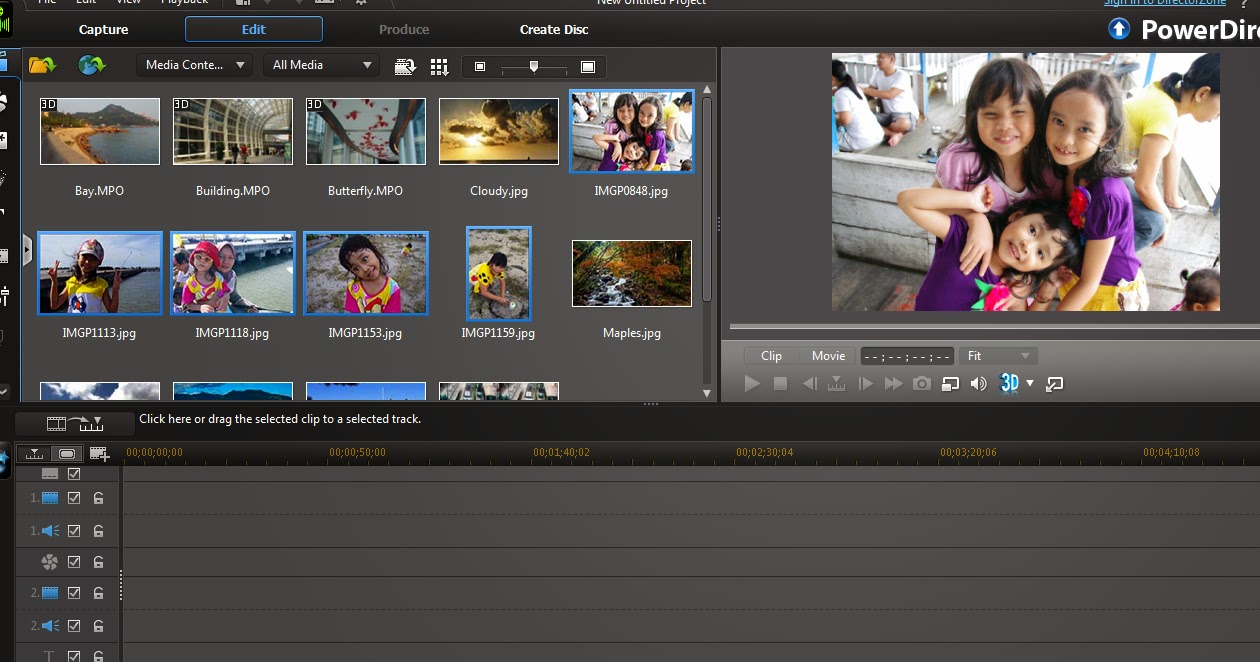Click the Stop button in preview
This screenshot has width=1260, height=662.
781,383
